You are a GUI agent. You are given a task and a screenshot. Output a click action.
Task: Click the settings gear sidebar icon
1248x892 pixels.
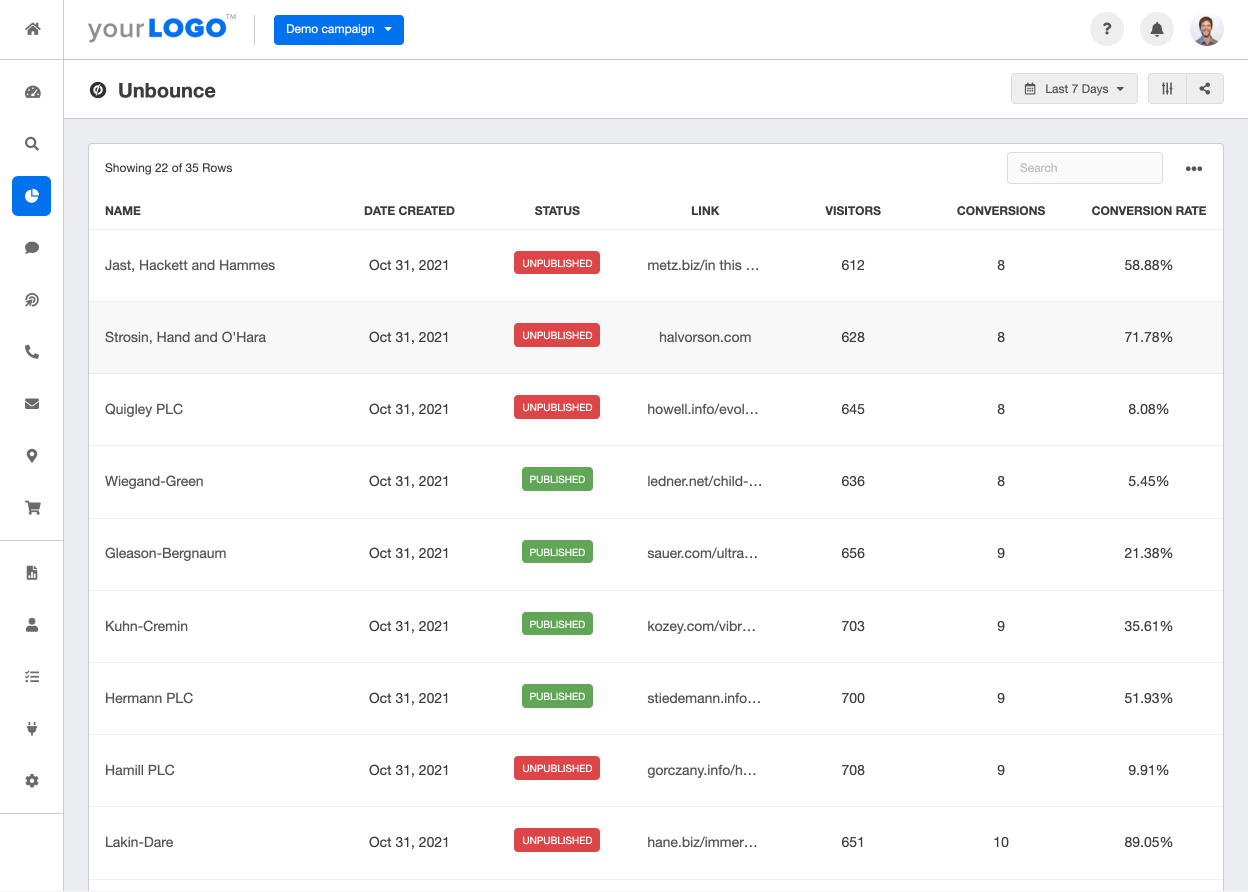pyautogui.click(x=32, y=781)
